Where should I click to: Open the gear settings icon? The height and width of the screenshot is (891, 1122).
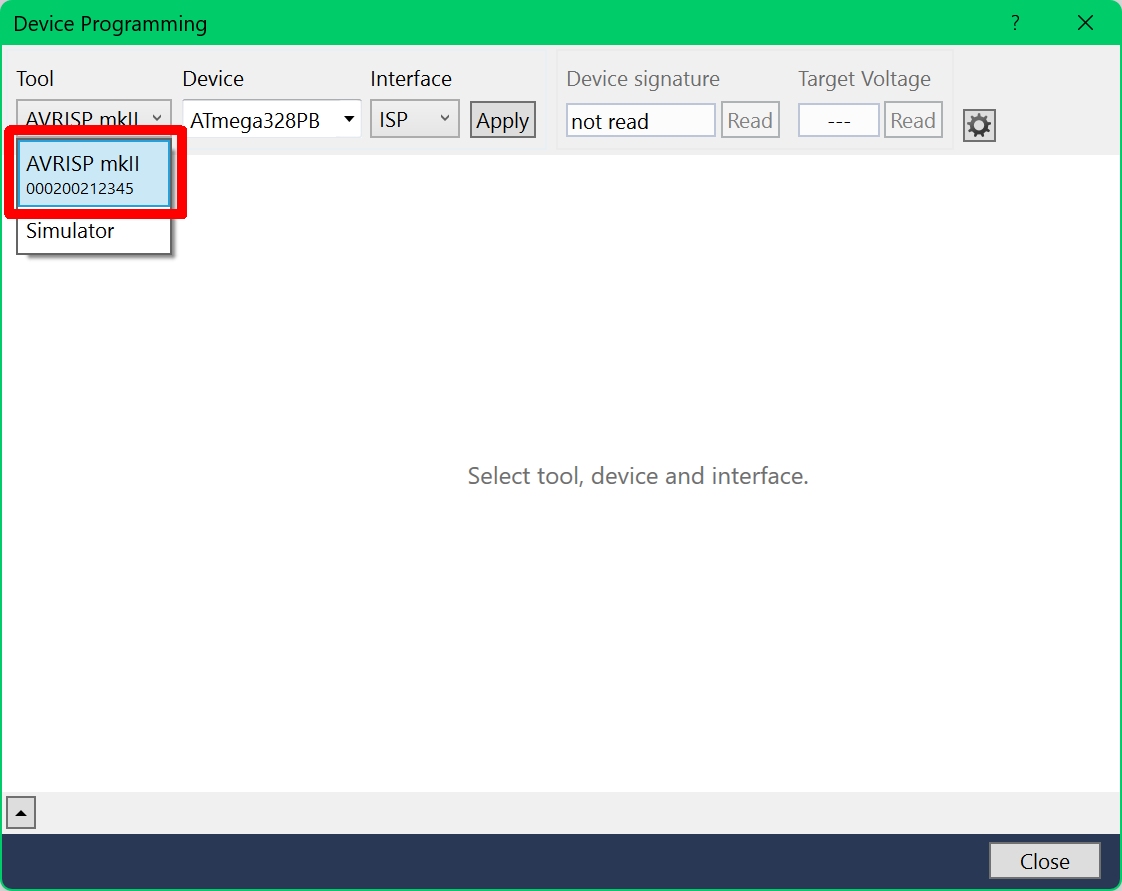tap(979, 126)
